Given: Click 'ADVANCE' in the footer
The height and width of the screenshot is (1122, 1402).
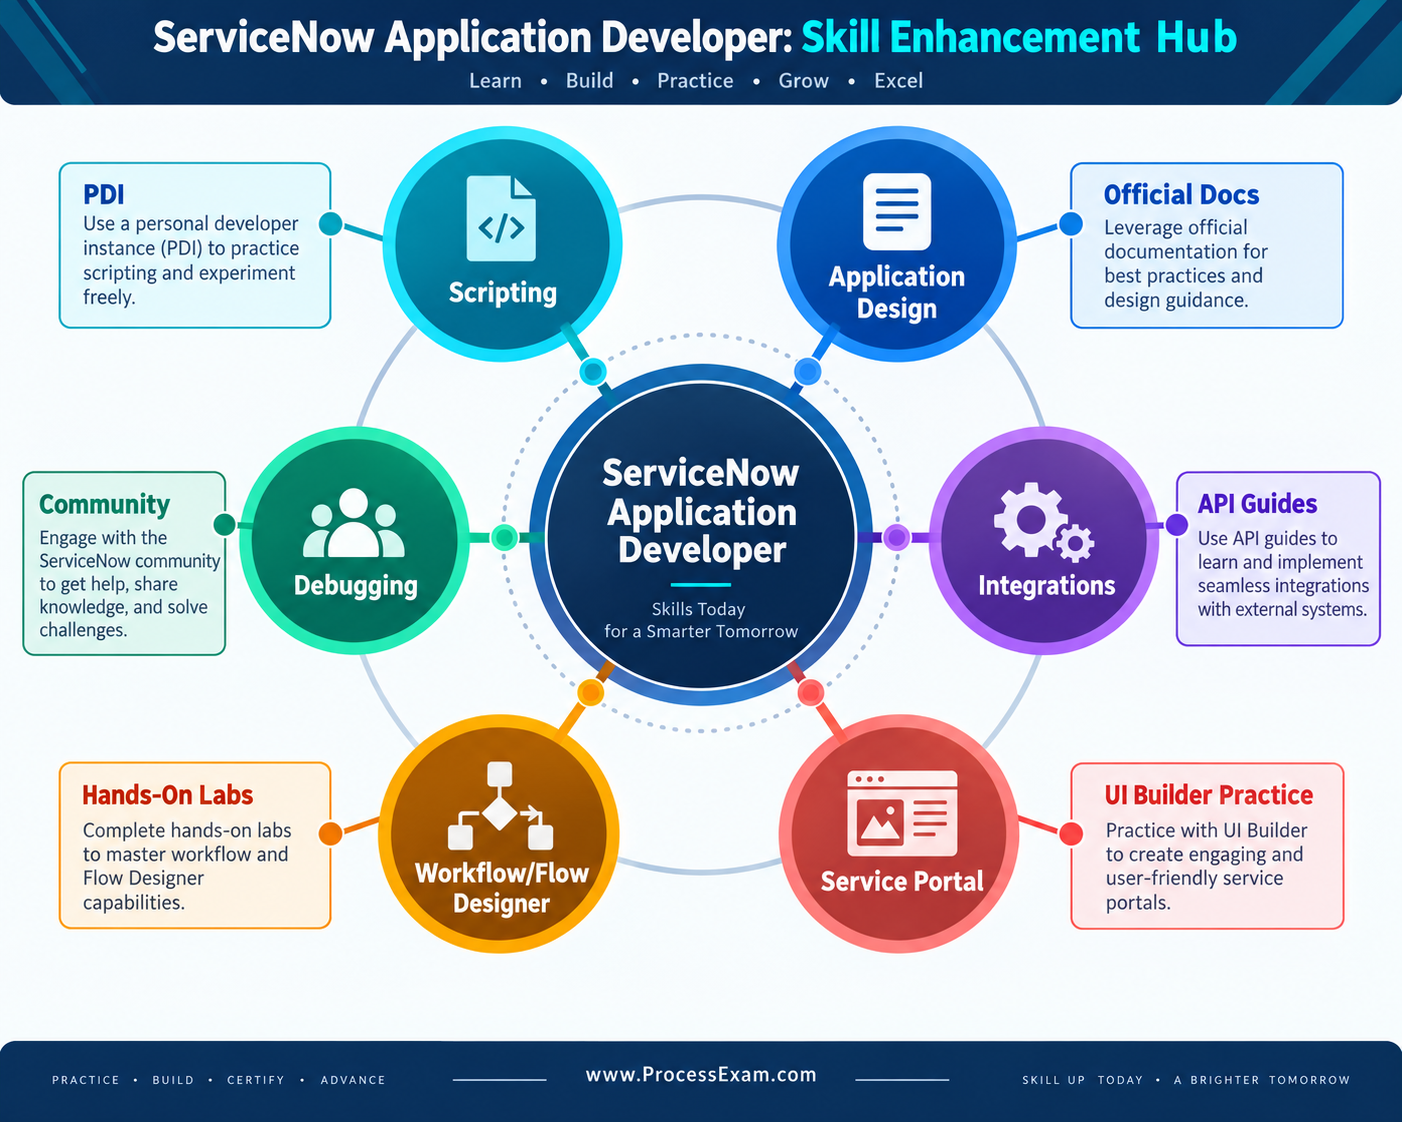Looking at the screenshot, I should tap(353, 1080).
